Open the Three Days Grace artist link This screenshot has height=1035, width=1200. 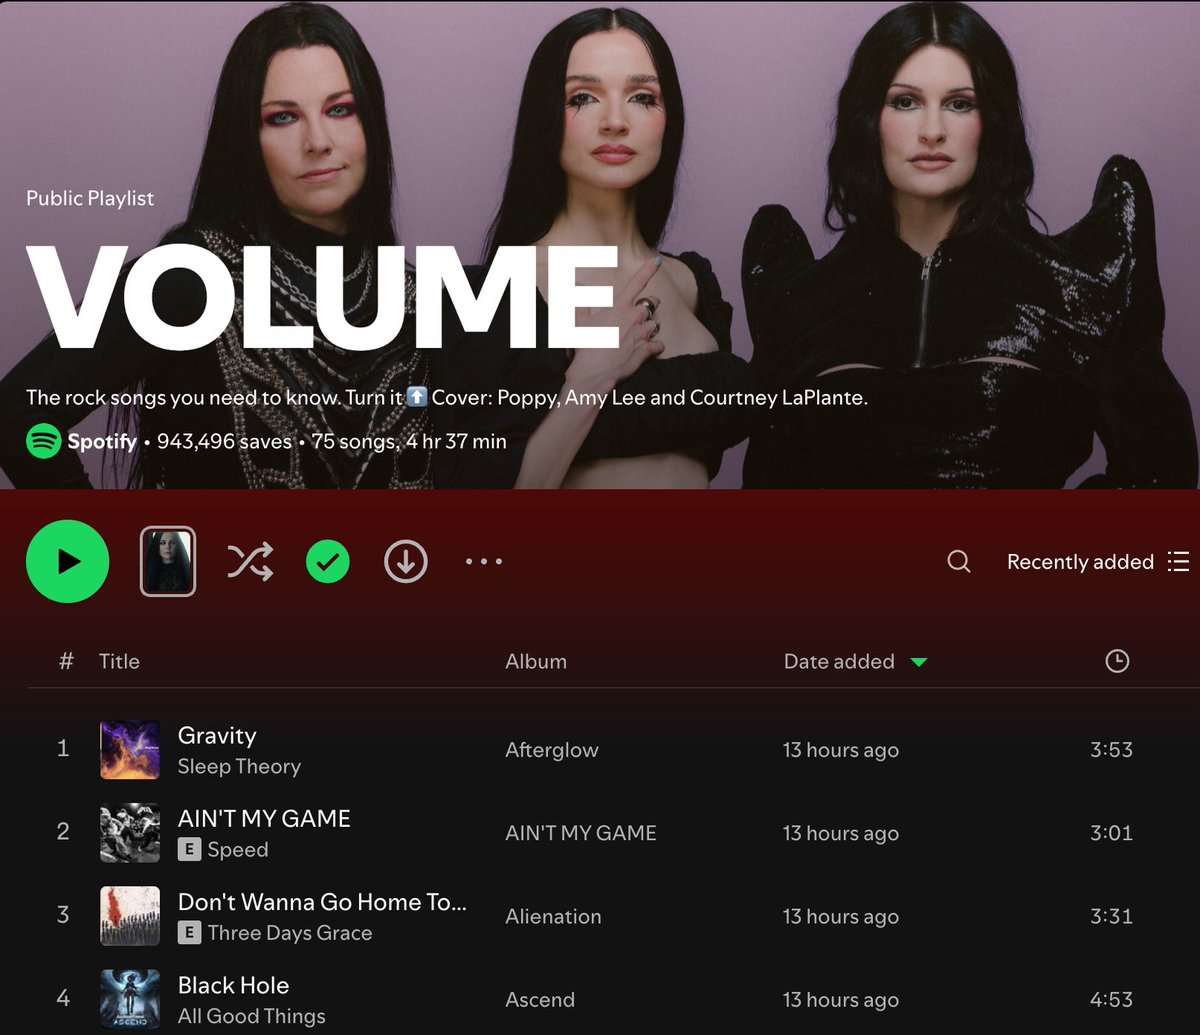(290, 933)
